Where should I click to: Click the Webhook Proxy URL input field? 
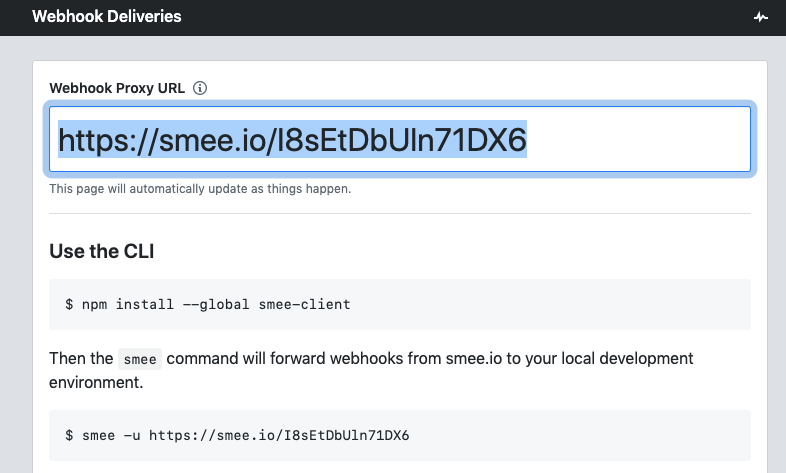click(x=400, y=139)
